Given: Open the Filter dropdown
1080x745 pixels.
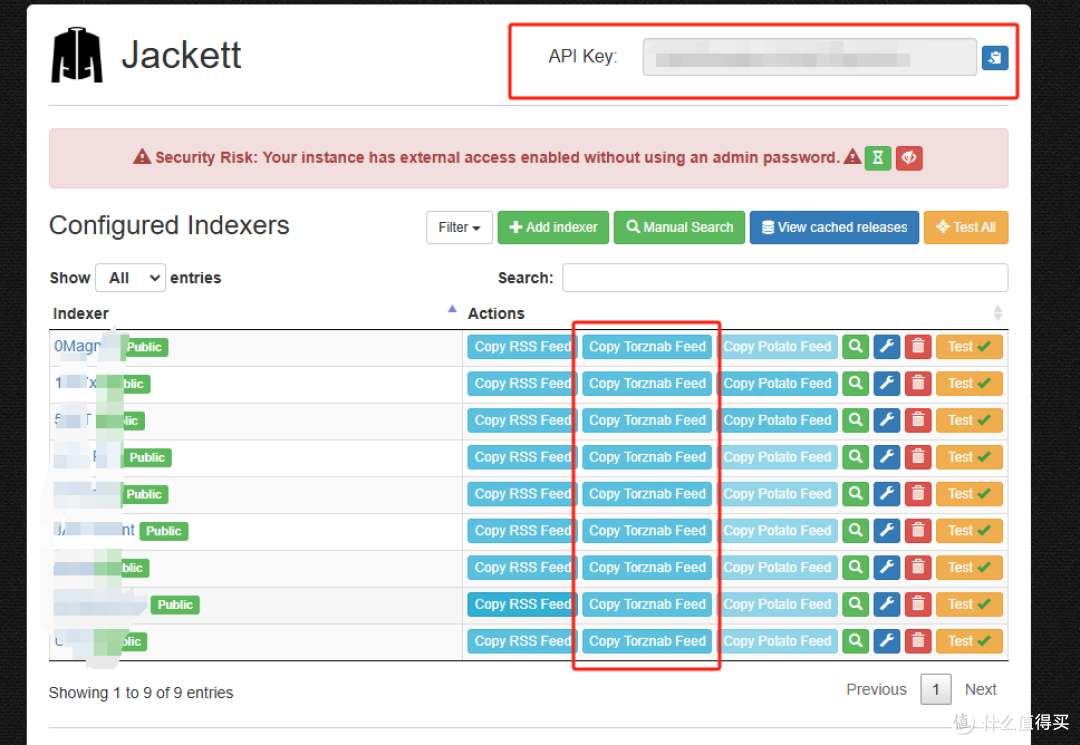Looking at the screenshot, I should [x=459, y=227].
